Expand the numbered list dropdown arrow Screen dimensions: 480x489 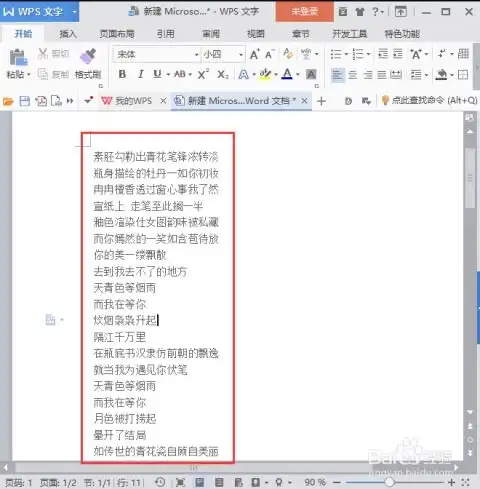(368, 54)
